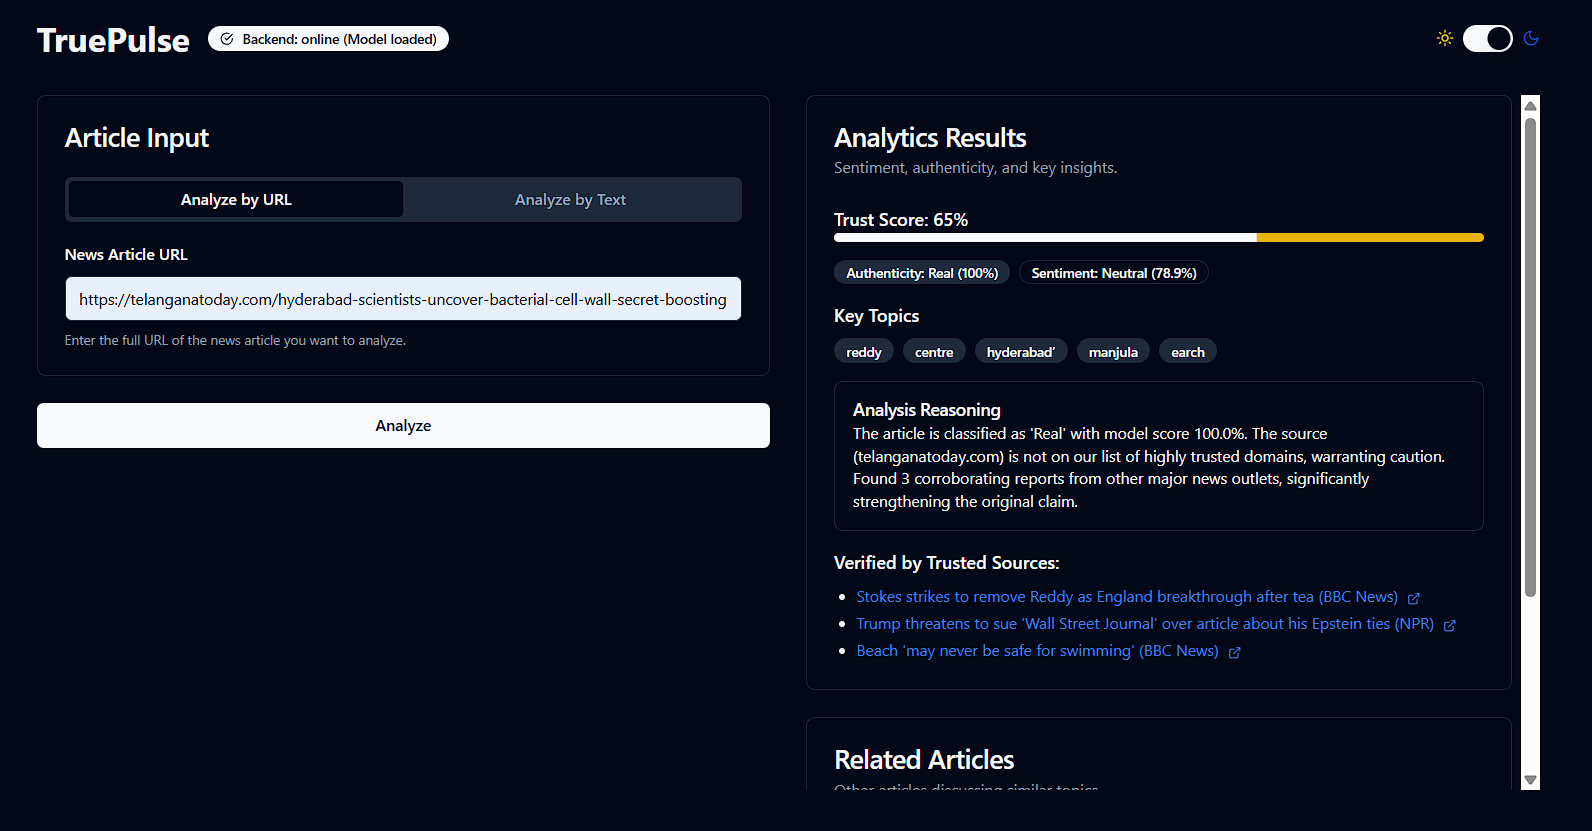Switch to Analyze by URL tab
The image size is (1592, 831).
pos(236,199)
